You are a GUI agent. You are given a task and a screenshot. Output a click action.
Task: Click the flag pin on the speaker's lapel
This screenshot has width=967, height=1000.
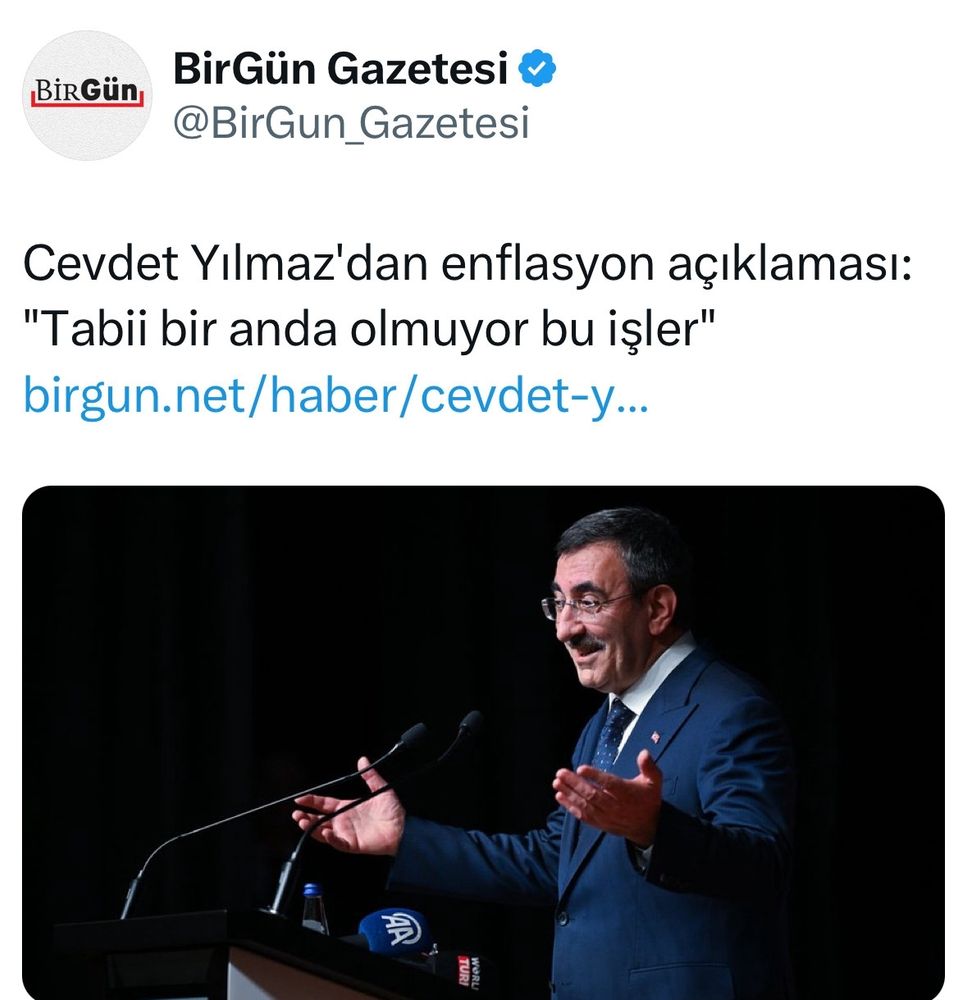click(654, 737)
